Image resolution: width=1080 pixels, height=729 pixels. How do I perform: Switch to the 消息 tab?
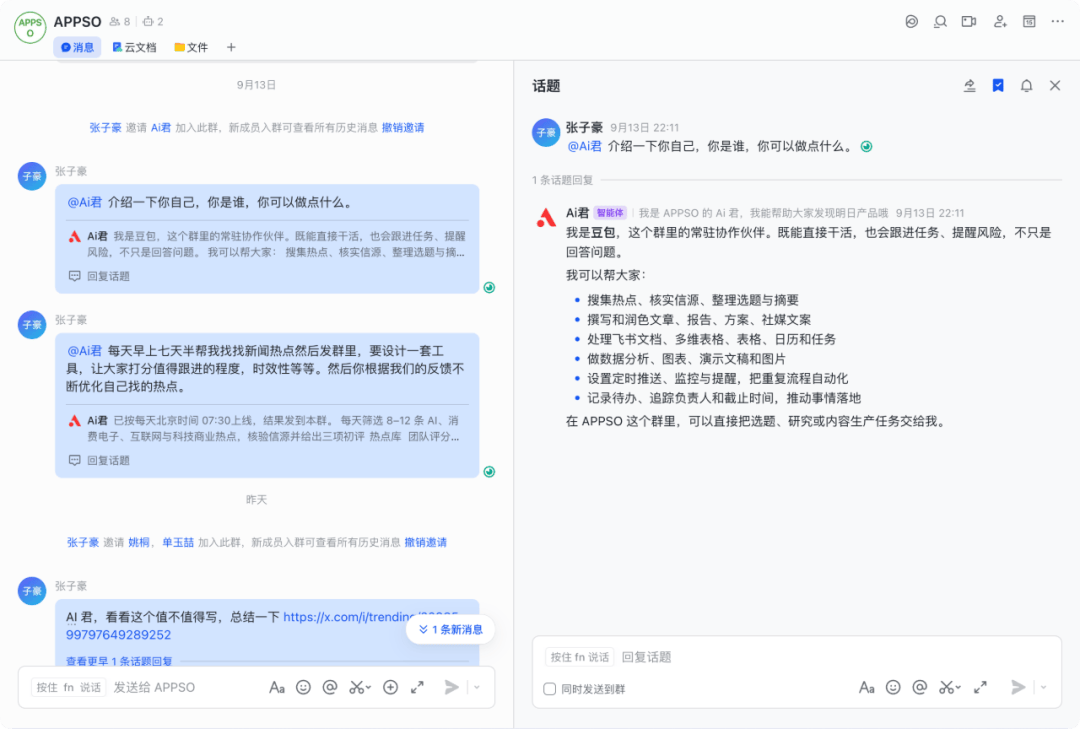tap(77, 47)
